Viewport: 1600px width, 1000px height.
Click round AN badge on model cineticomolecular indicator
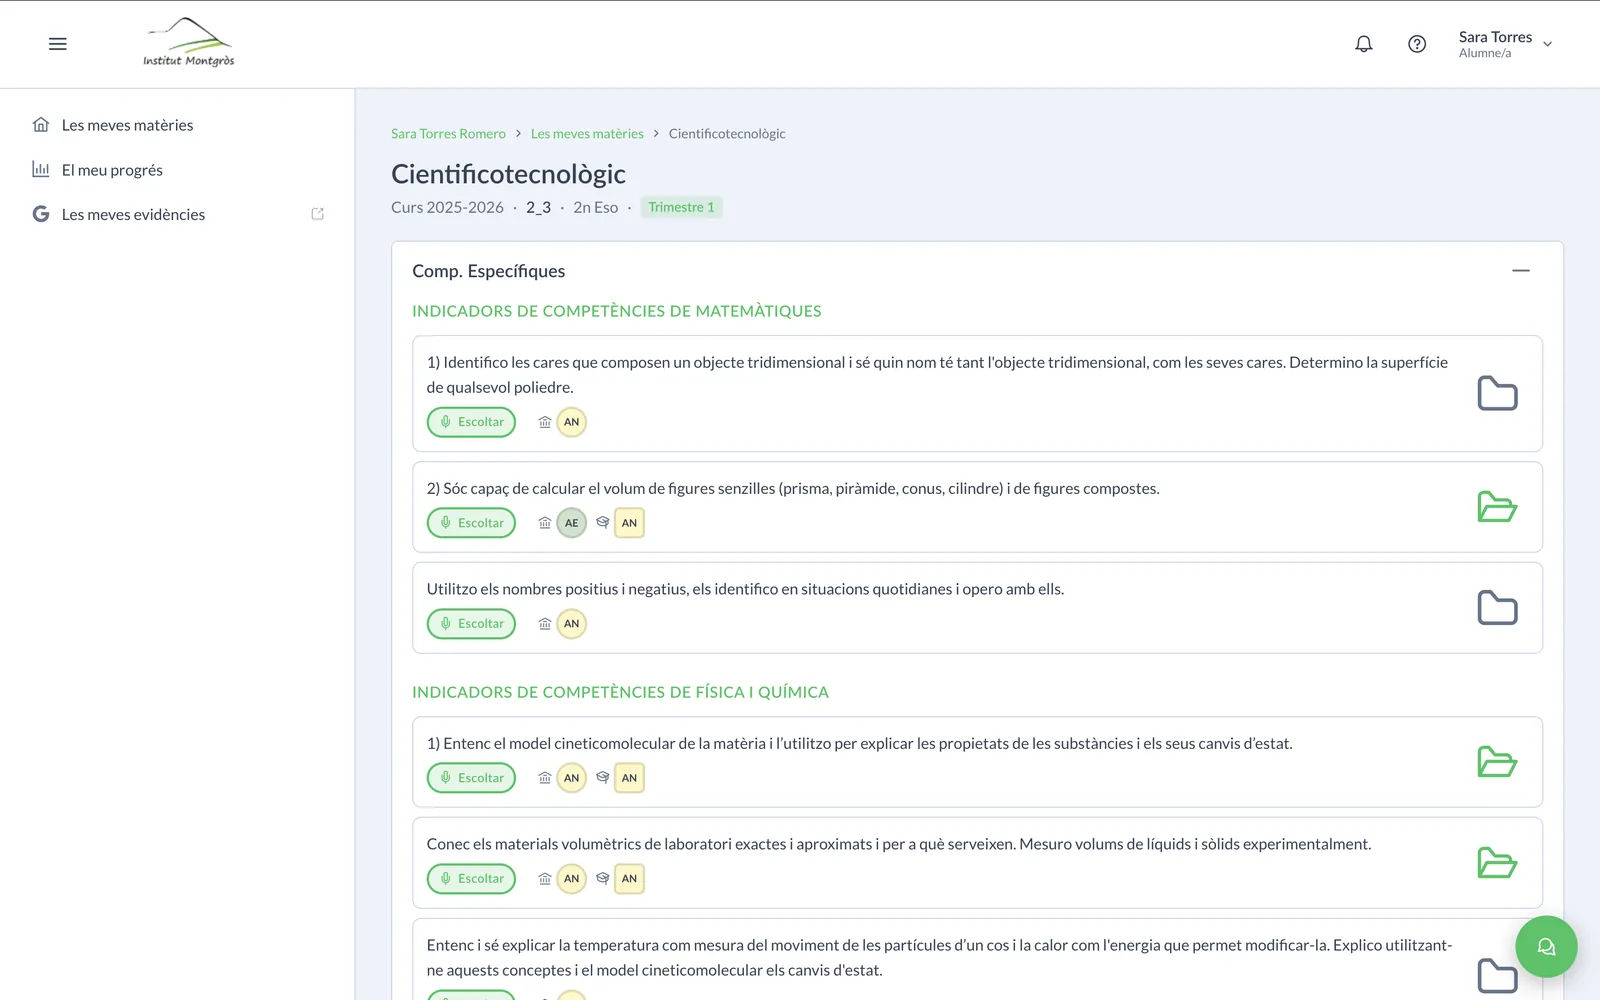tap(571, 778)
